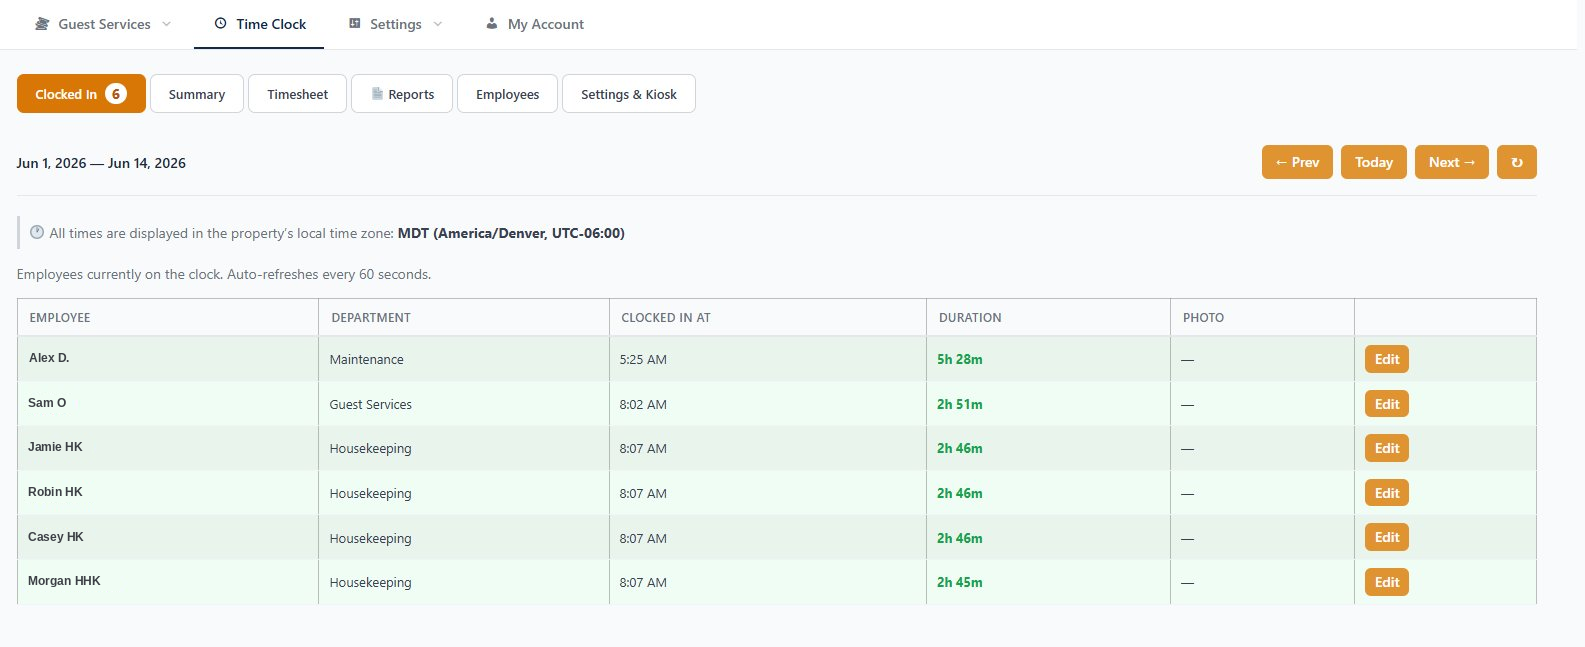Screen dimensions: 1585x647
Task: Open the Reports tab
Action: (x=402, y=94)
